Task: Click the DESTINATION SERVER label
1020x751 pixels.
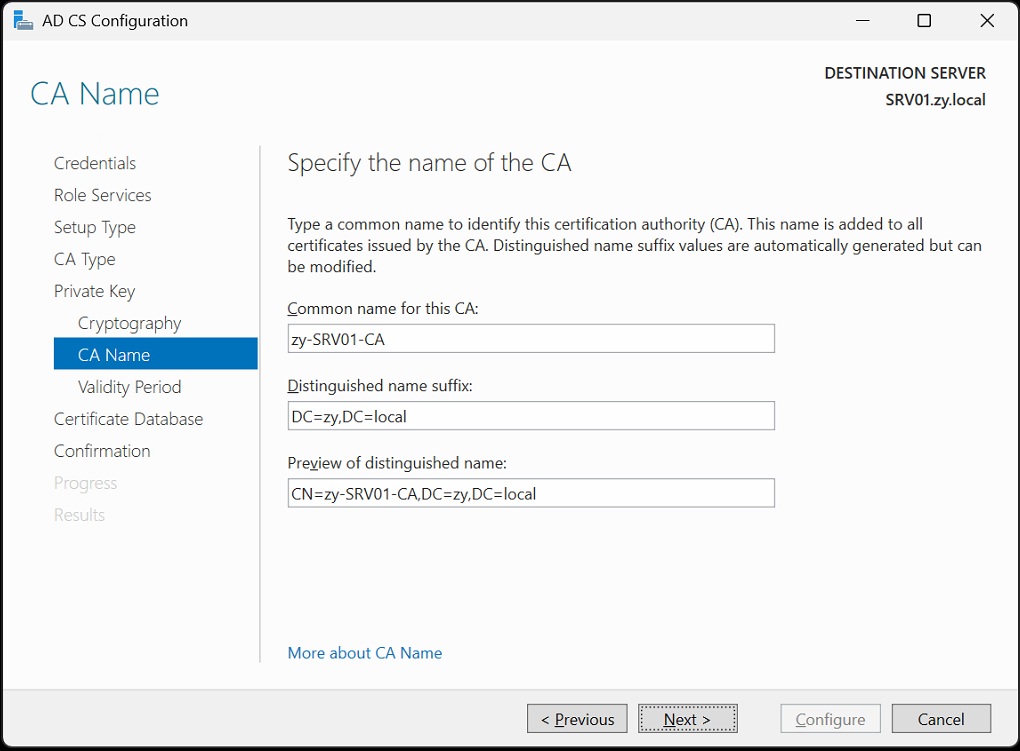Action: pyautogui.click(x=905, y=73)
